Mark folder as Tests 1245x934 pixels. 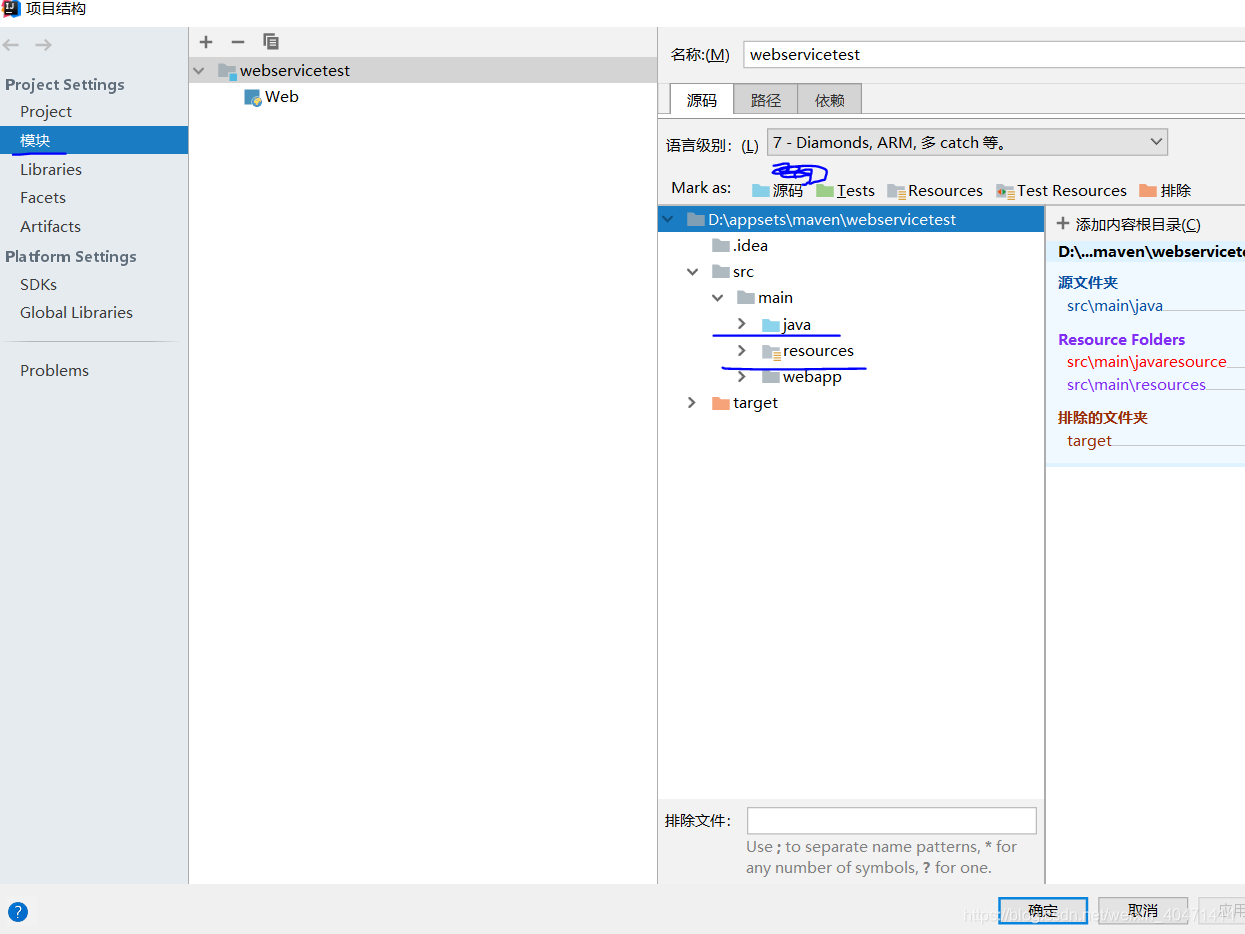pyautogui.click(x=845, y=190)
